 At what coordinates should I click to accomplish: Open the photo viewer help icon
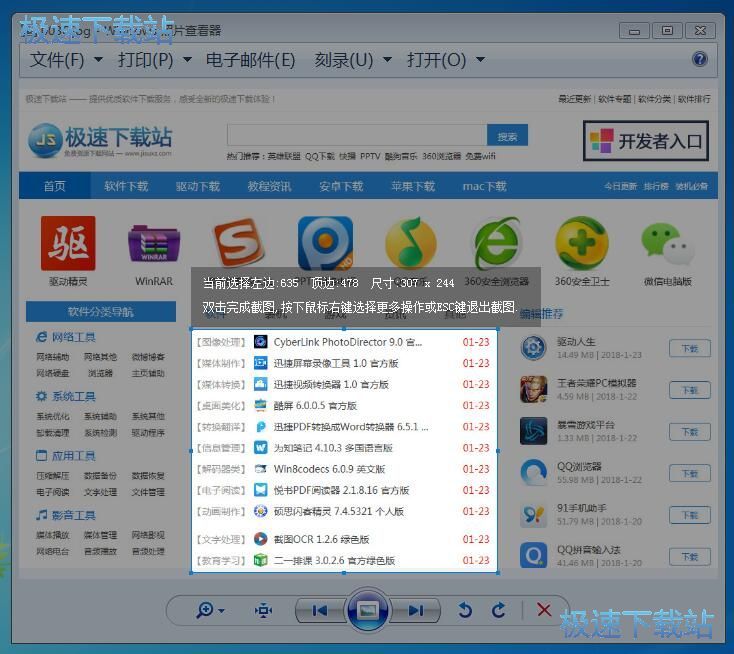click(x=700, y=59)
